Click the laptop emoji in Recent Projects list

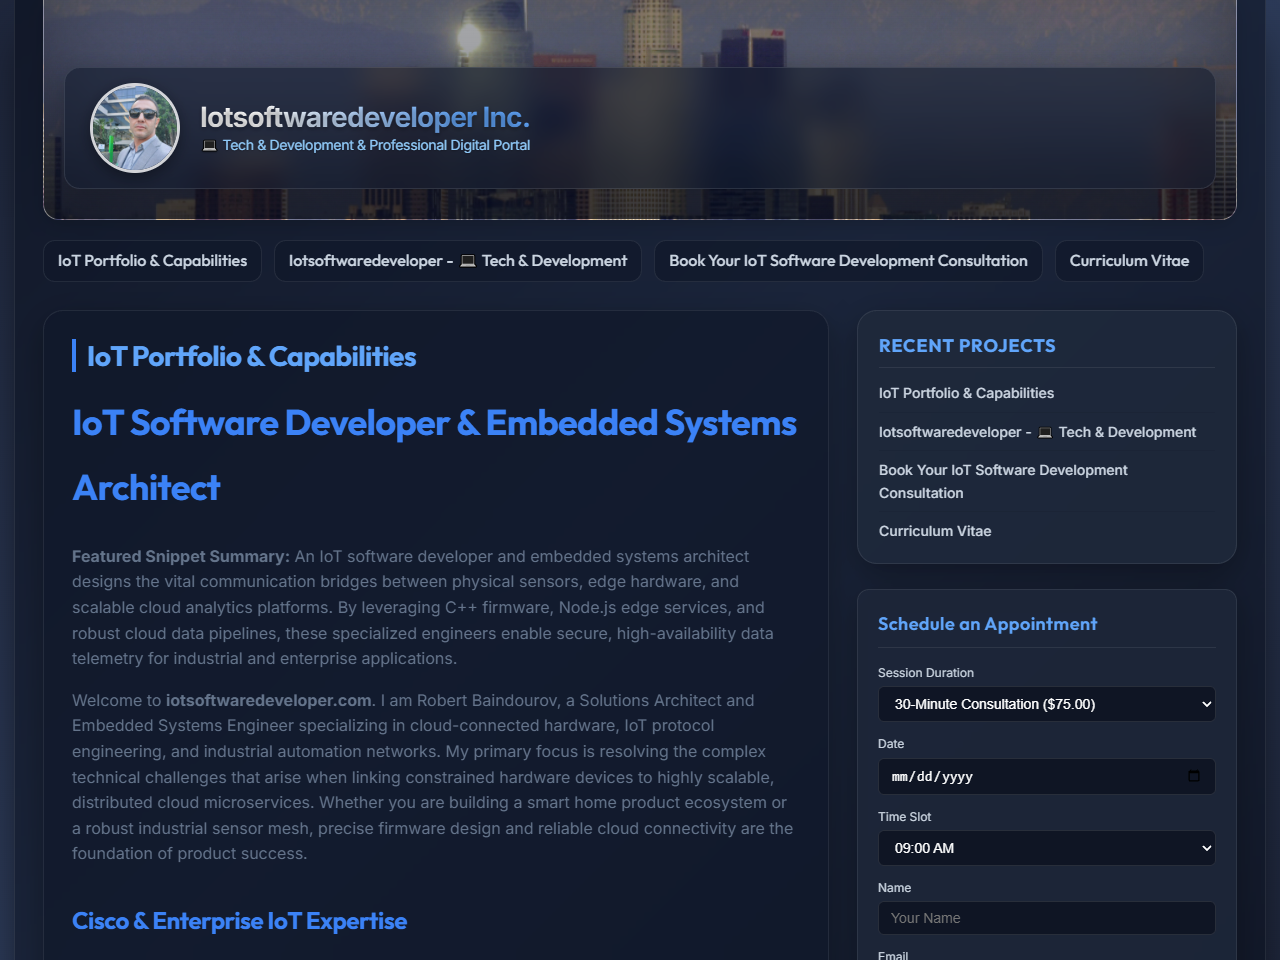coord(1045,432)
